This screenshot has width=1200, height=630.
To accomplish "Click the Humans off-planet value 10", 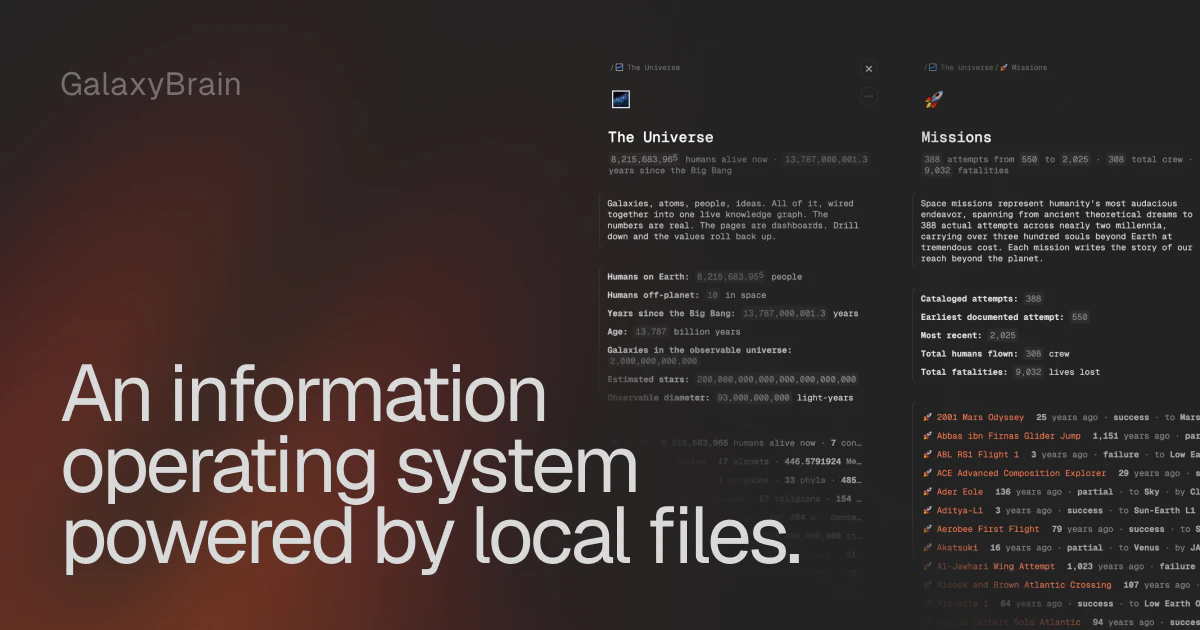I will [x=713, y=295].
